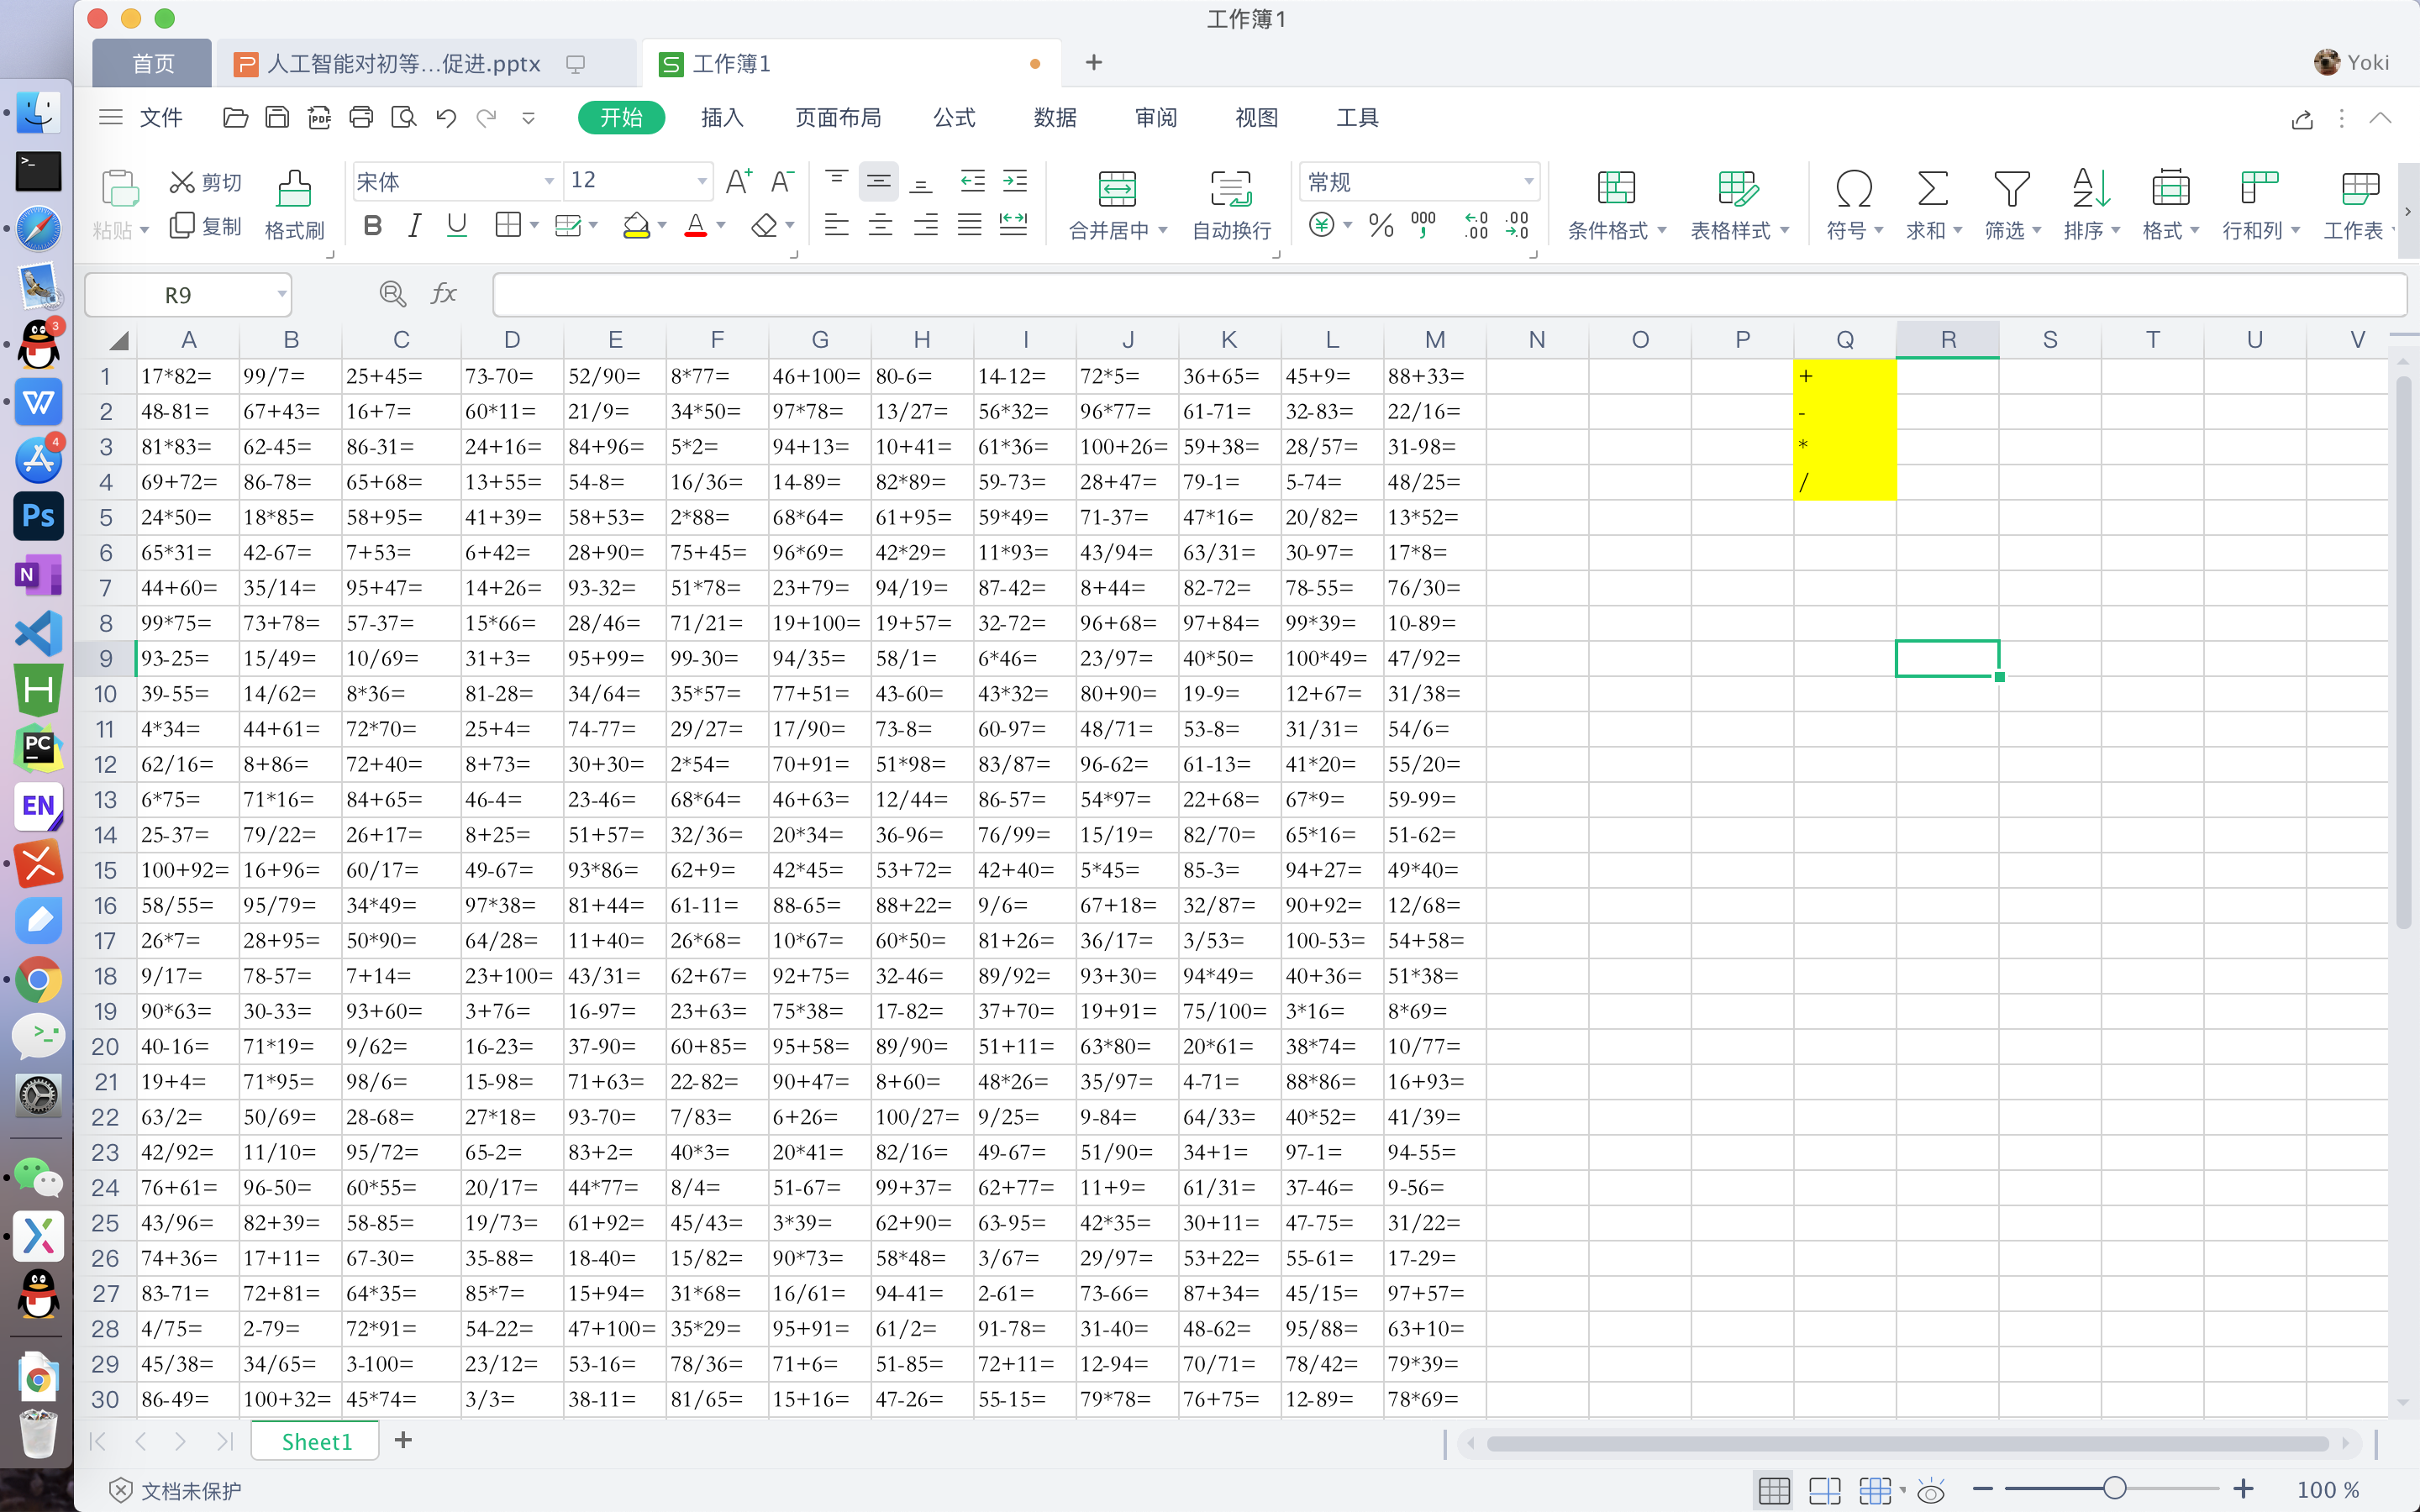Expand the borders dropdown arrow
2420x1512 pixels.
(x=534, y=226)
